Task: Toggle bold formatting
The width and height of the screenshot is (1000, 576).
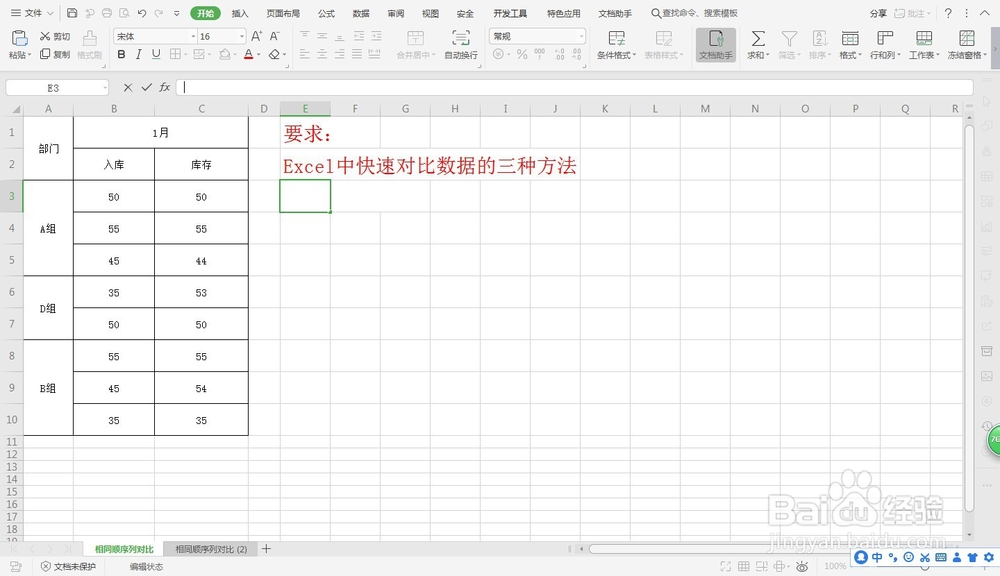Action: click(x=121, y=55)
